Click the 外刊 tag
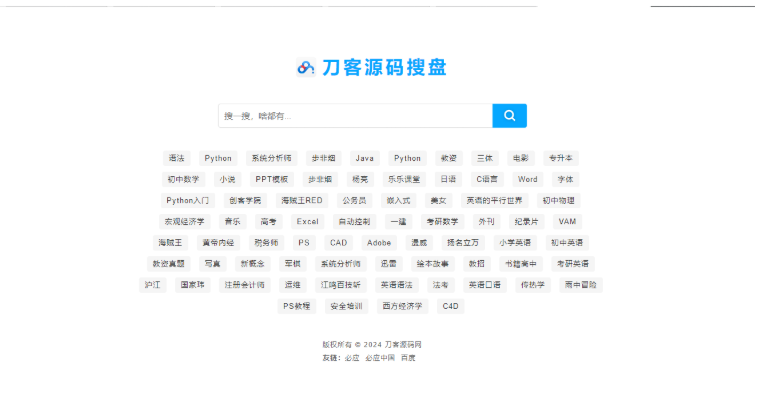The width and height of the screenshot is (764, 398). coord(486,222)
